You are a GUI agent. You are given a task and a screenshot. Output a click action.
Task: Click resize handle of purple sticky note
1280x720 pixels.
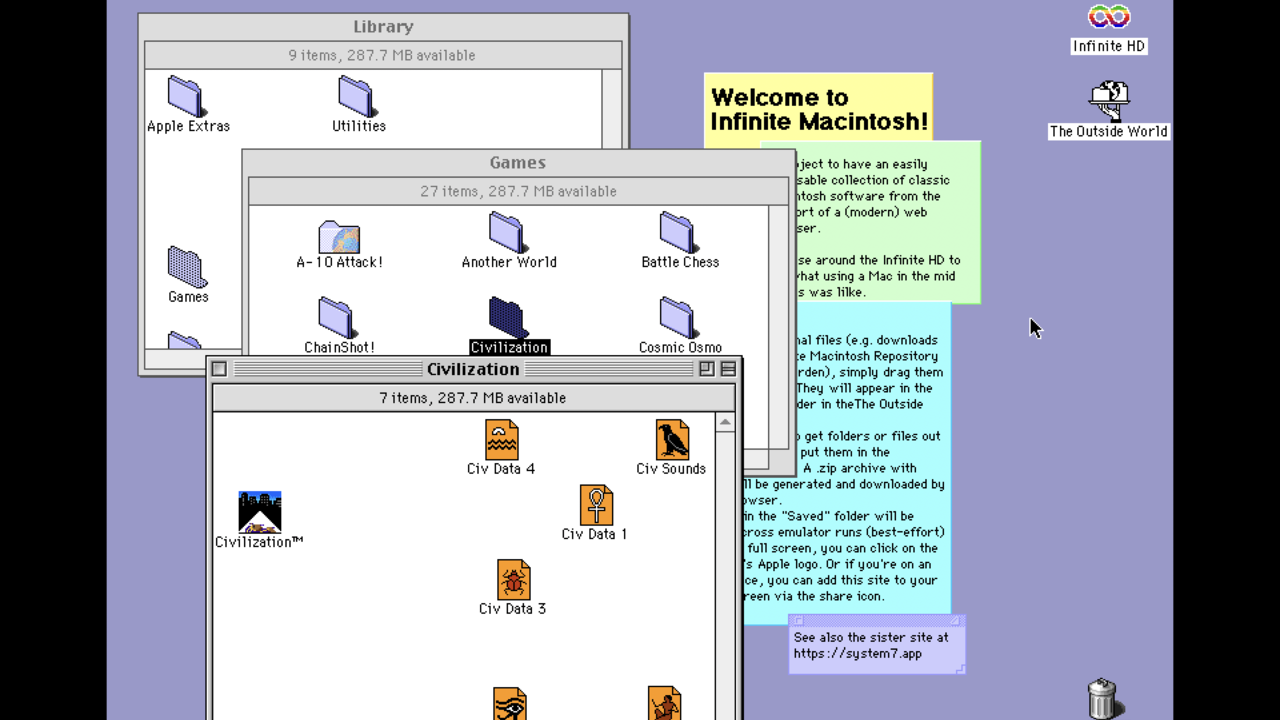click(x=961, y=669)
